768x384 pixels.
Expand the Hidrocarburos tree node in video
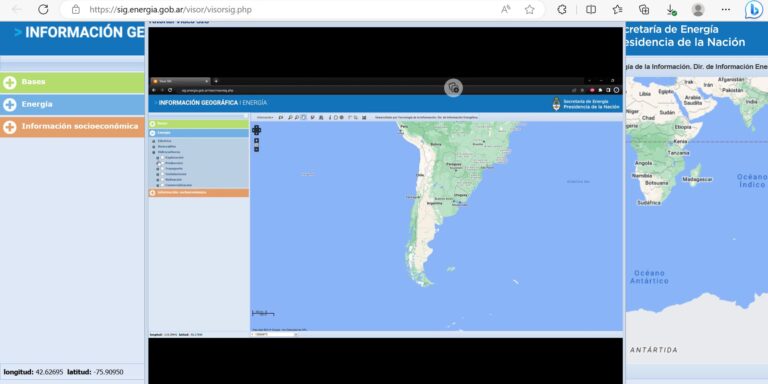click(x=153, y=152)
